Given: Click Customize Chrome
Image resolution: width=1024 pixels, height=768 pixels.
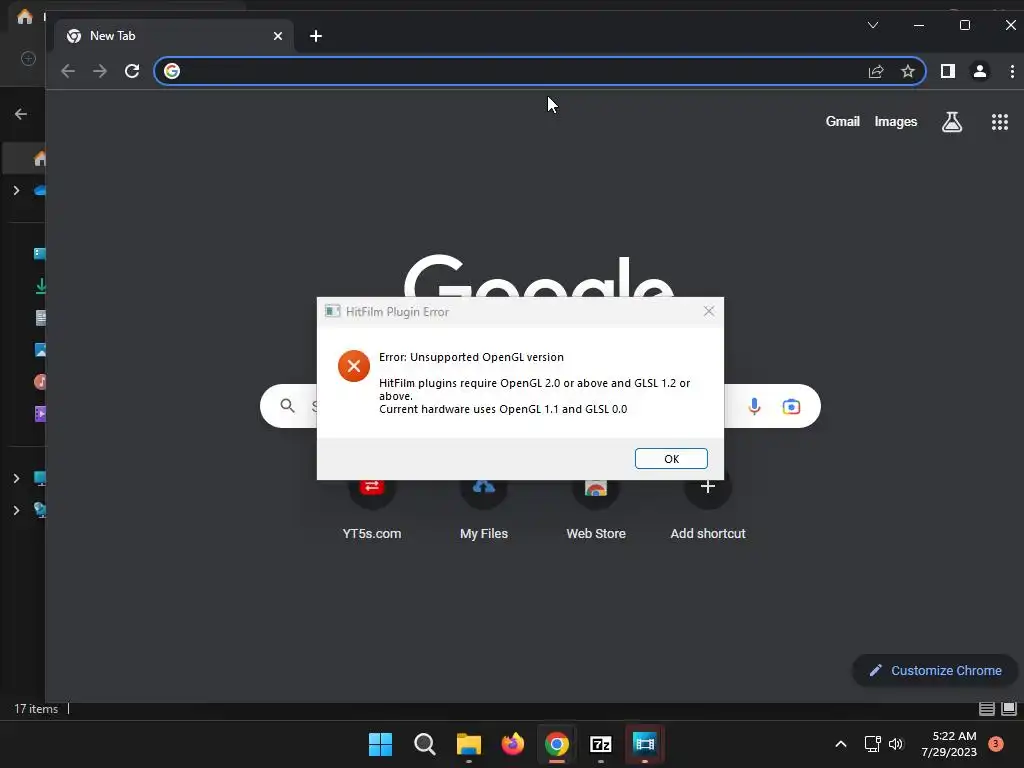Looking at the screenshot, I should (935, 671).
